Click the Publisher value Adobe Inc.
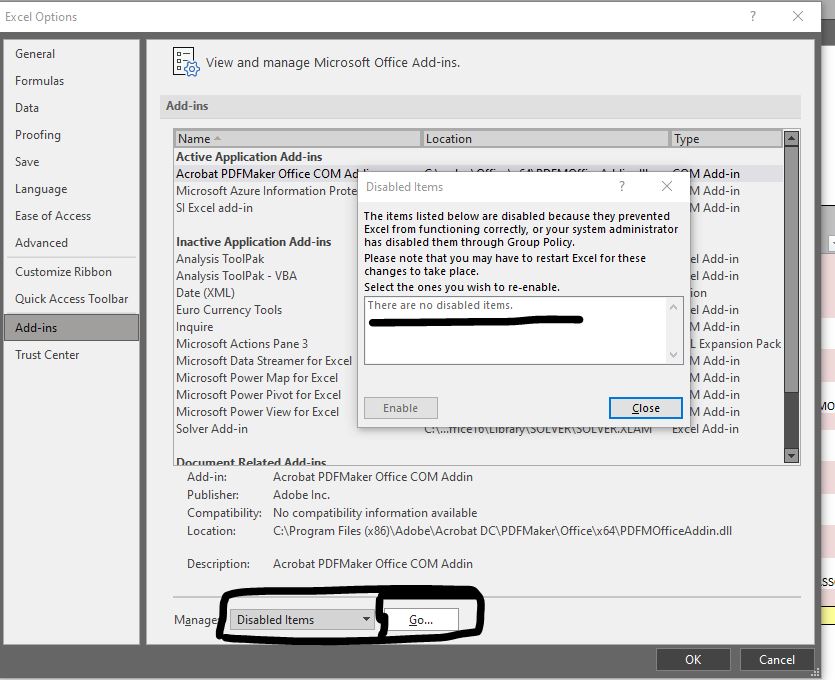 coord(301,495)
